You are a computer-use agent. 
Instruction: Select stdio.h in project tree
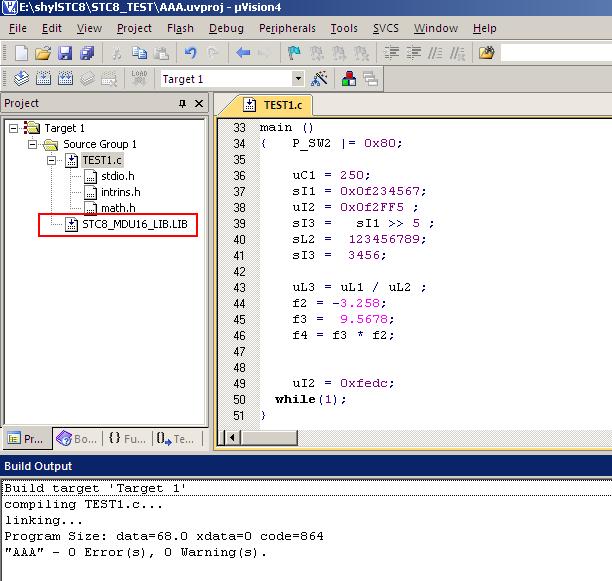pyautogui.click(x=117, y=176)
